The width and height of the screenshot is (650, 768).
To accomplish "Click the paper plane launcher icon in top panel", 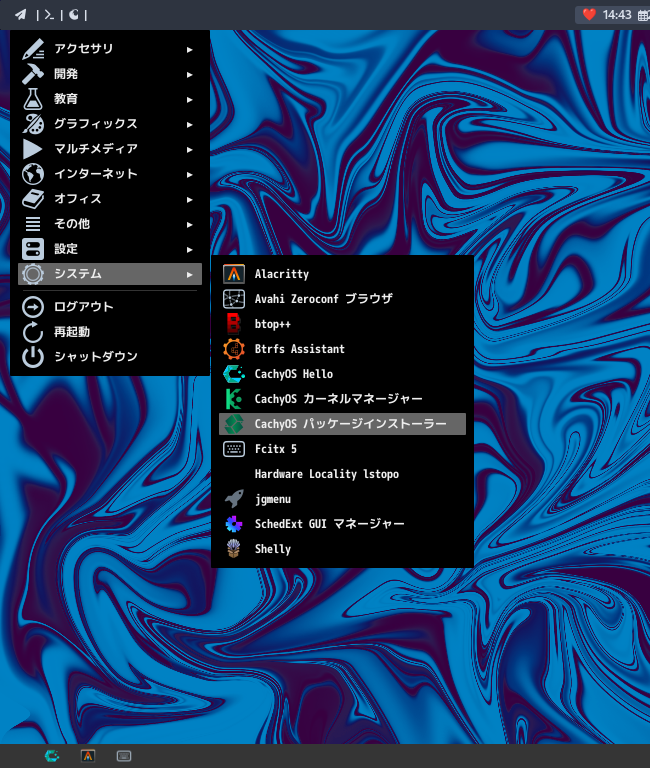I will click(x=21, y=15).
